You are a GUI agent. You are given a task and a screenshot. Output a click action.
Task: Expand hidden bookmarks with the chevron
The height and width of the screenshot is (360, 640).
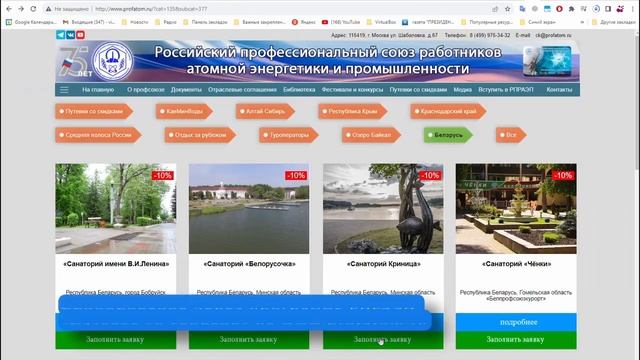(x=582, y=22)
